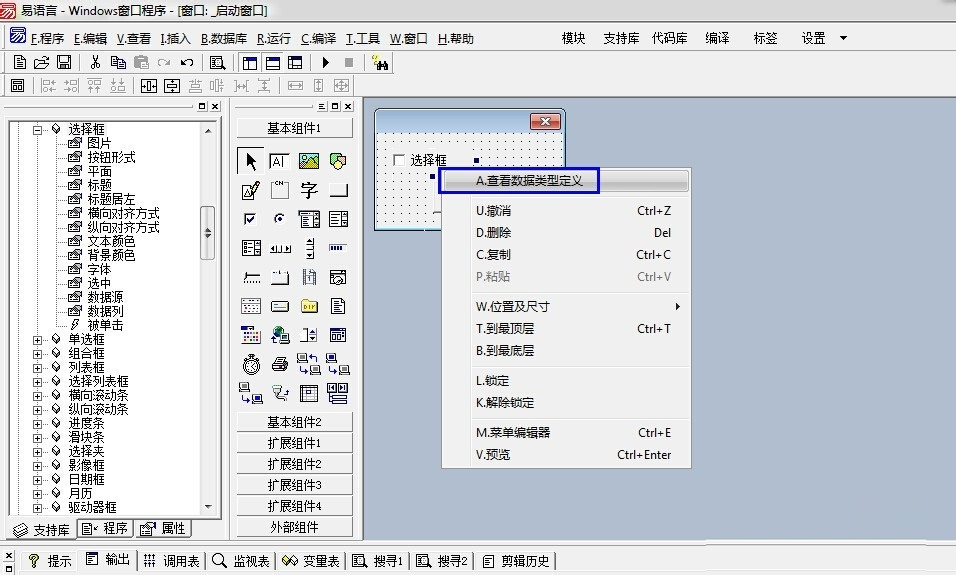Click the 扩展组件3 button

click(294, 485)
